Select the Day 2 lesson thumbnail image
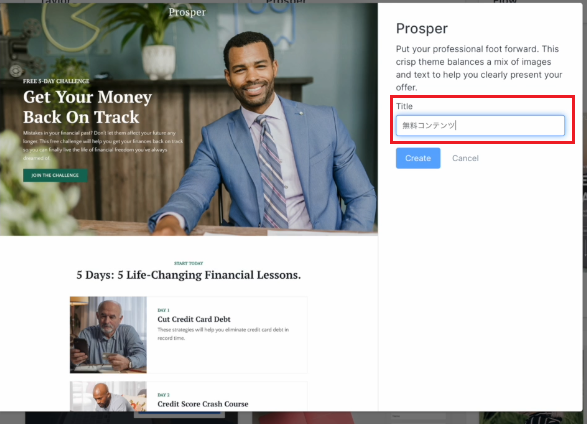The width and height of the screenshot is (587, 424). point(108,396)
